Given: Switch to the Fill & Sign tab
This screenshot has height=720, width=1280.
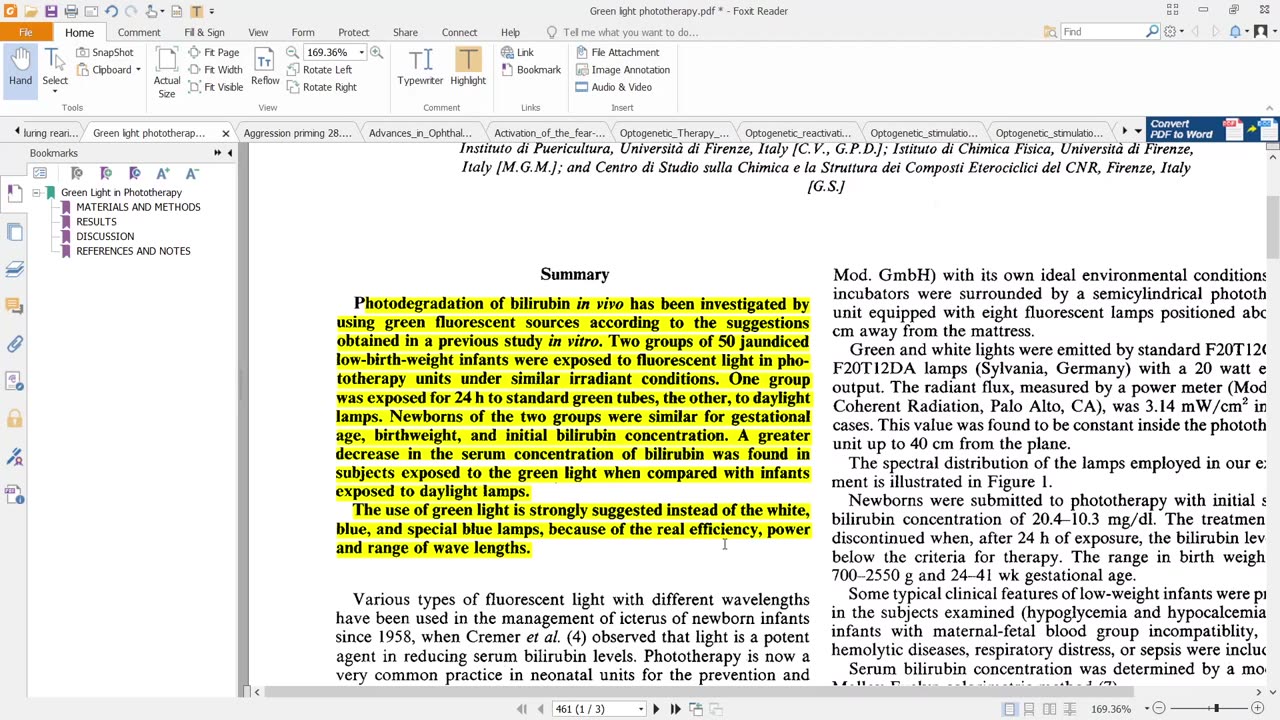Looking at the screenshot, I should (204, 32).
